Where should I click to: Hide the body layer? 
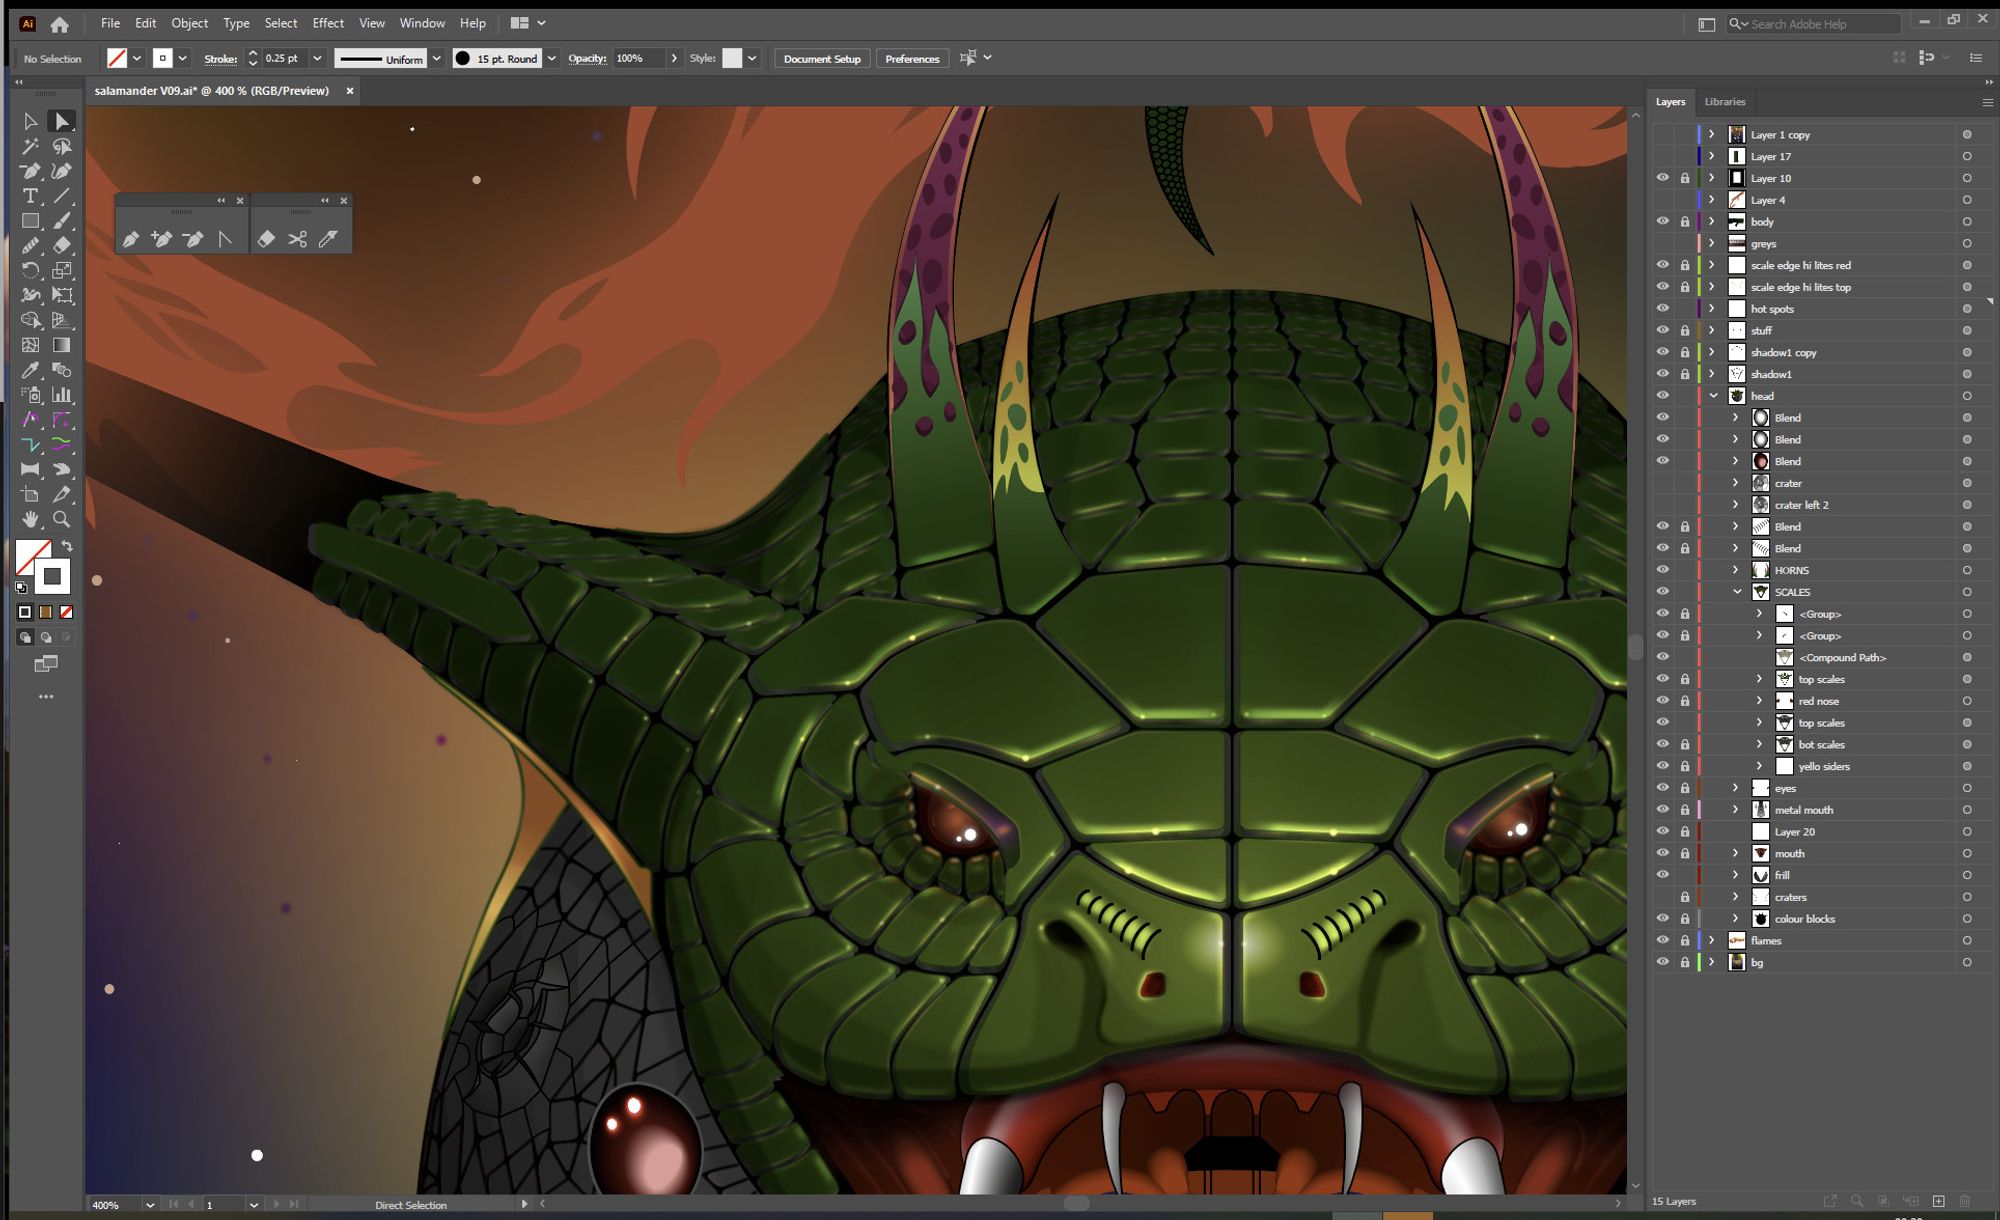click(1662, 222)
